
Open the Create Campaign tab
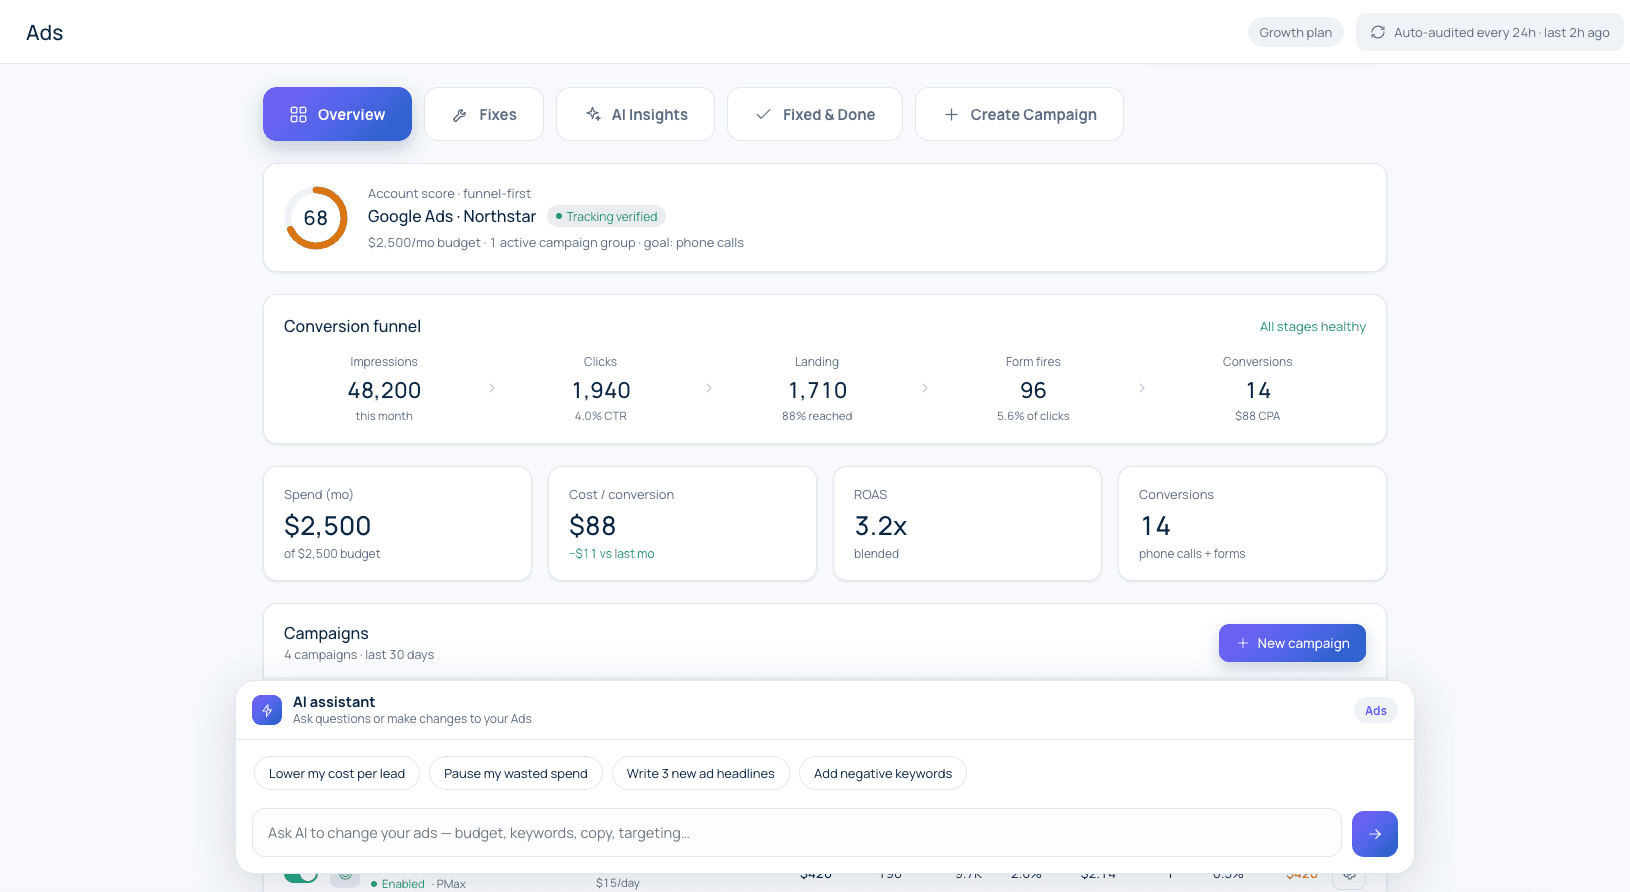[x=1019, y=114]
